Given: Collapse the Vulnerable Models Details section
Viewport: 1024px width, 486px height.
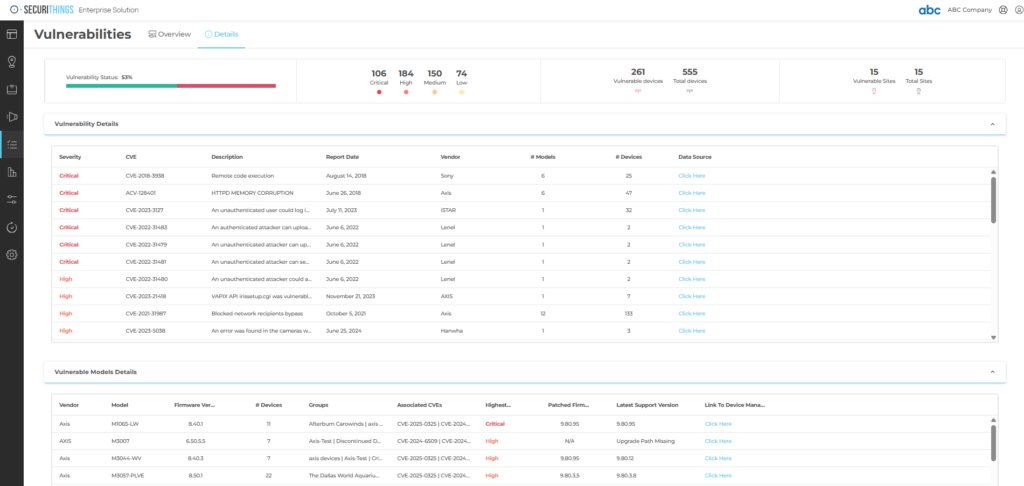Looking at the screenshot, I should pyautogui.click(x=991, y=372).
